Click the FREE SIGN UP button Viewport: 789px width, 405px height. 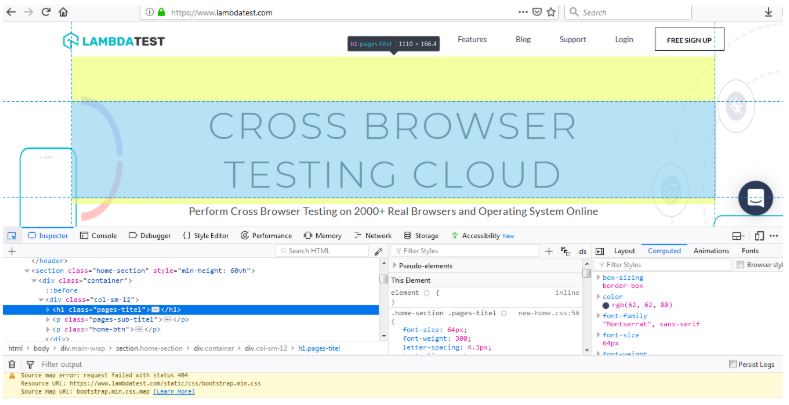click(x=689, y=40)
